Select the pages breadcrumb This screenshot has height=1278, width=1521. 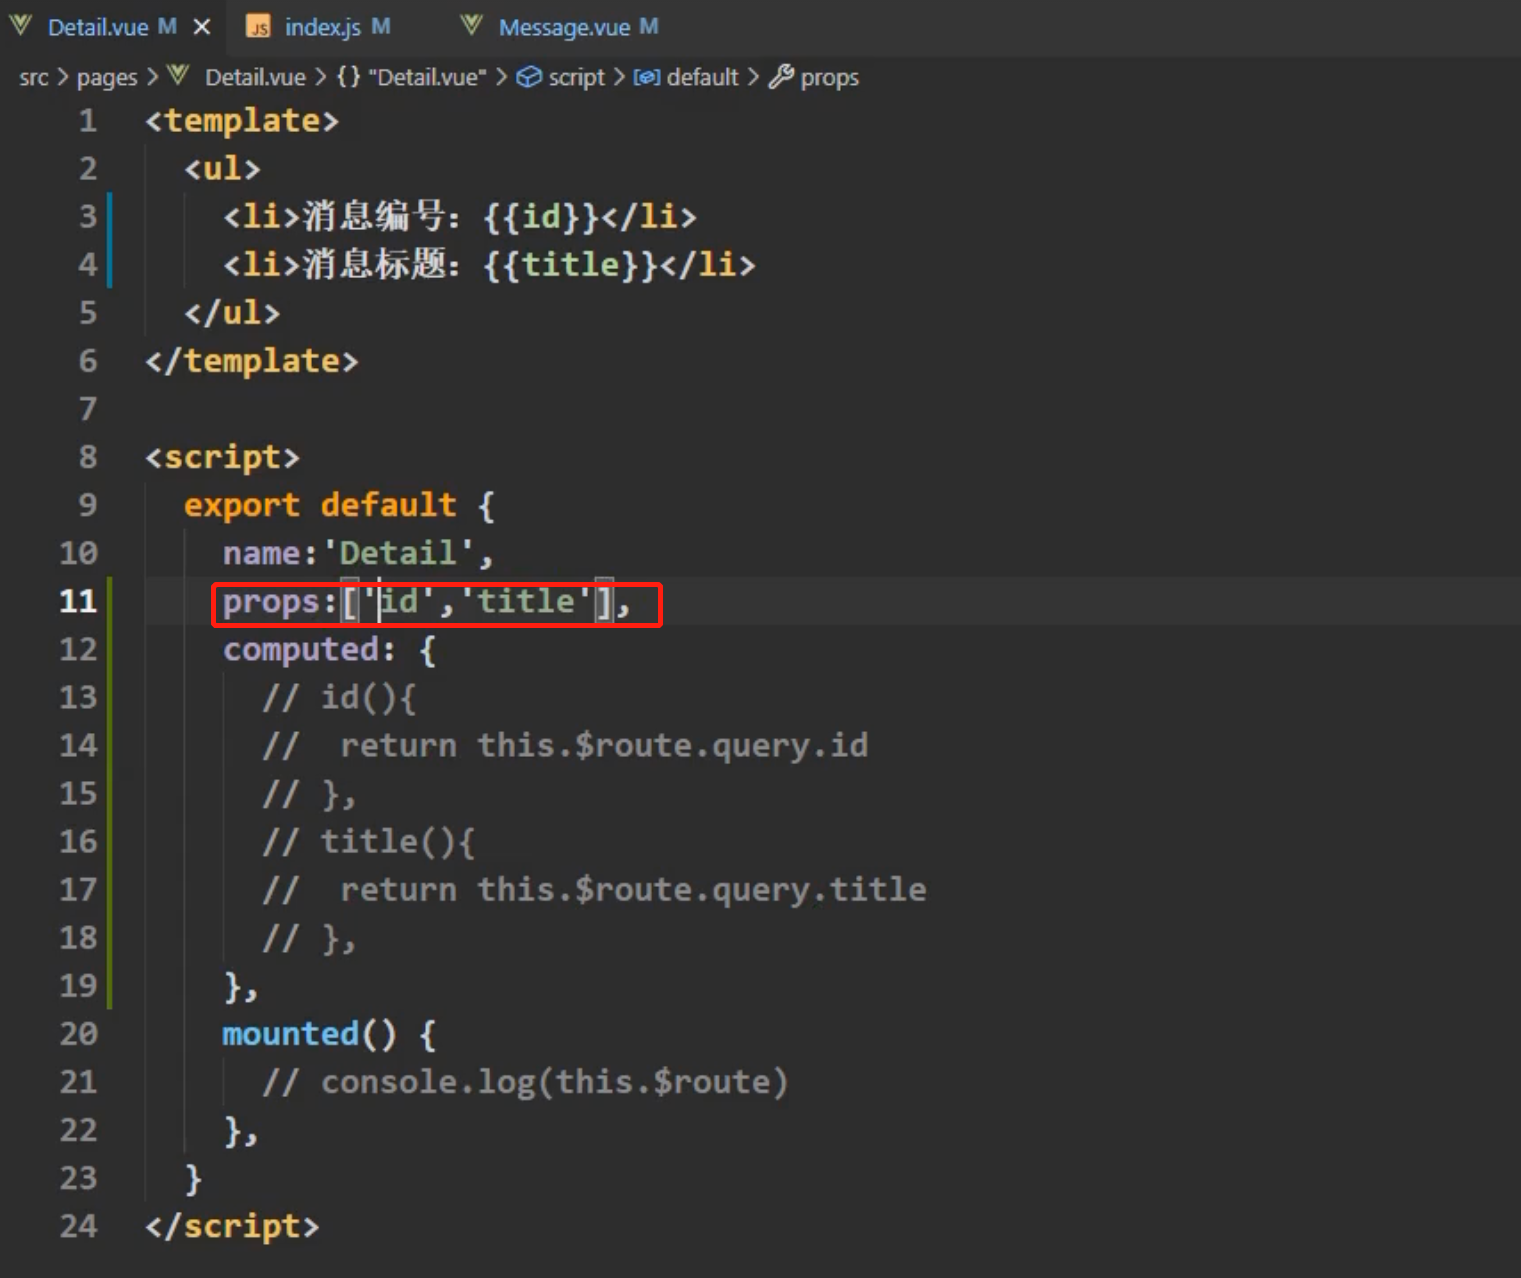[x=107, y=77]
